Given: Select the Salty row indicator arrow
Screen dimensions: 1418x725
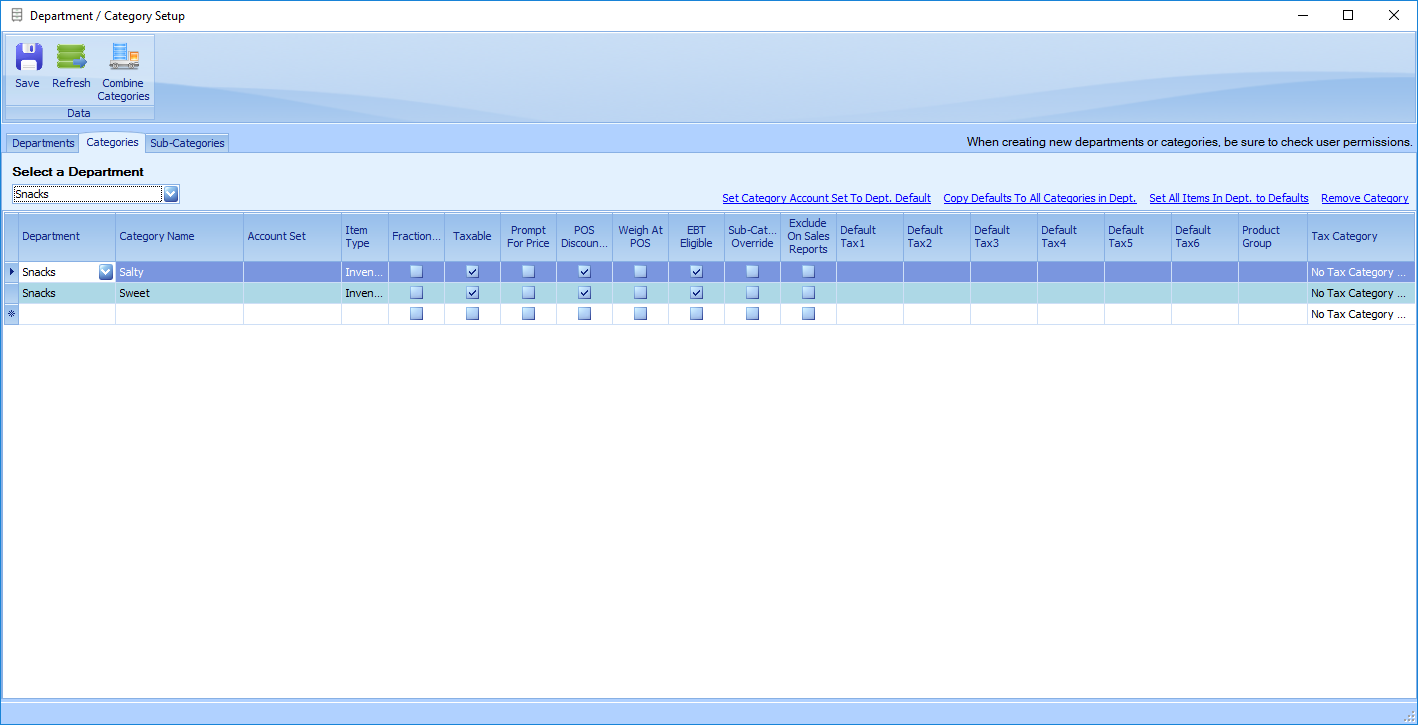Looking at the screenshot, I should coord(11,272).
